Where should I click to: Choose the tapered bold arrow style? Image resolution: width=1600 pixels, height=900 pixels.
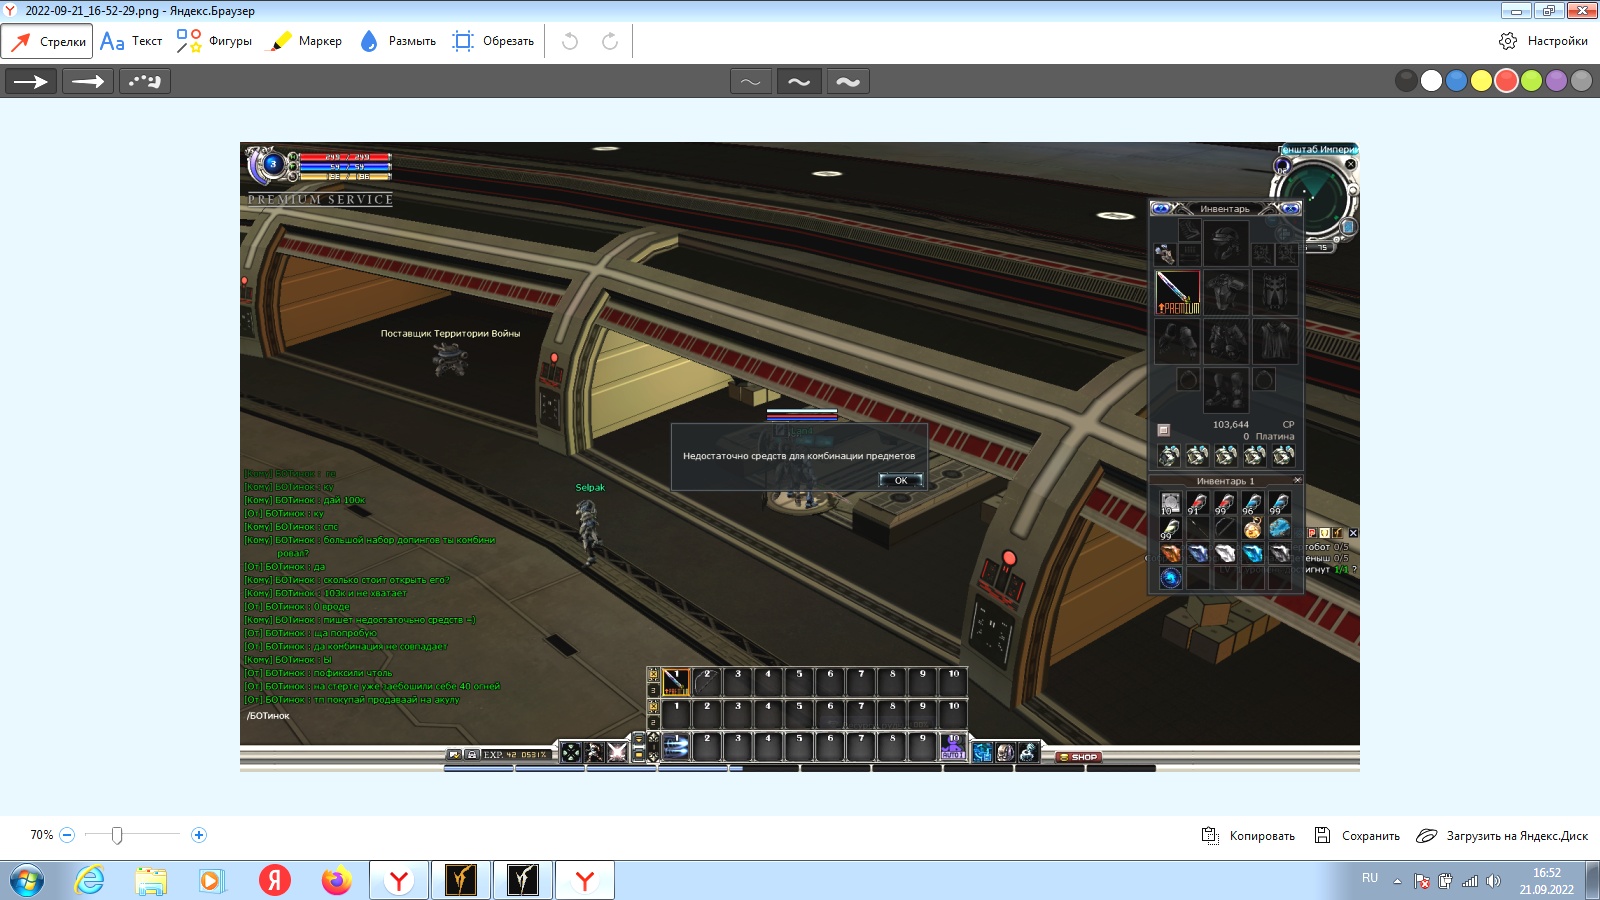click(88, 81)
